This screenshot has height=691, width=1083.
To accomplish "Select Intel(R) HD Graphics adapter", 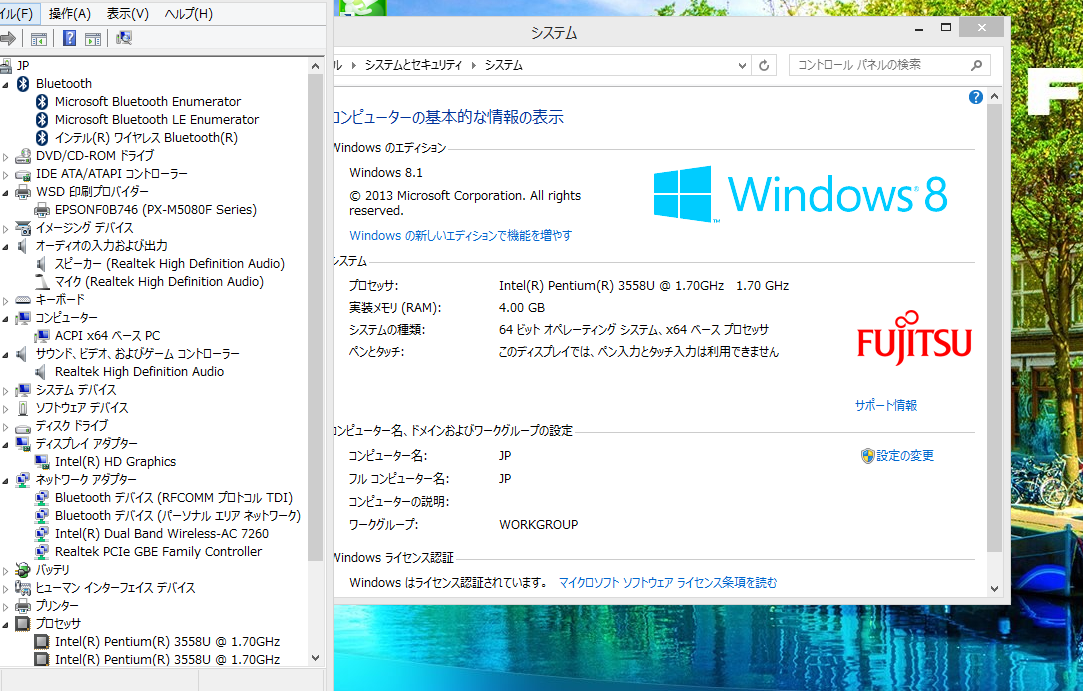I will pos(115,462).
